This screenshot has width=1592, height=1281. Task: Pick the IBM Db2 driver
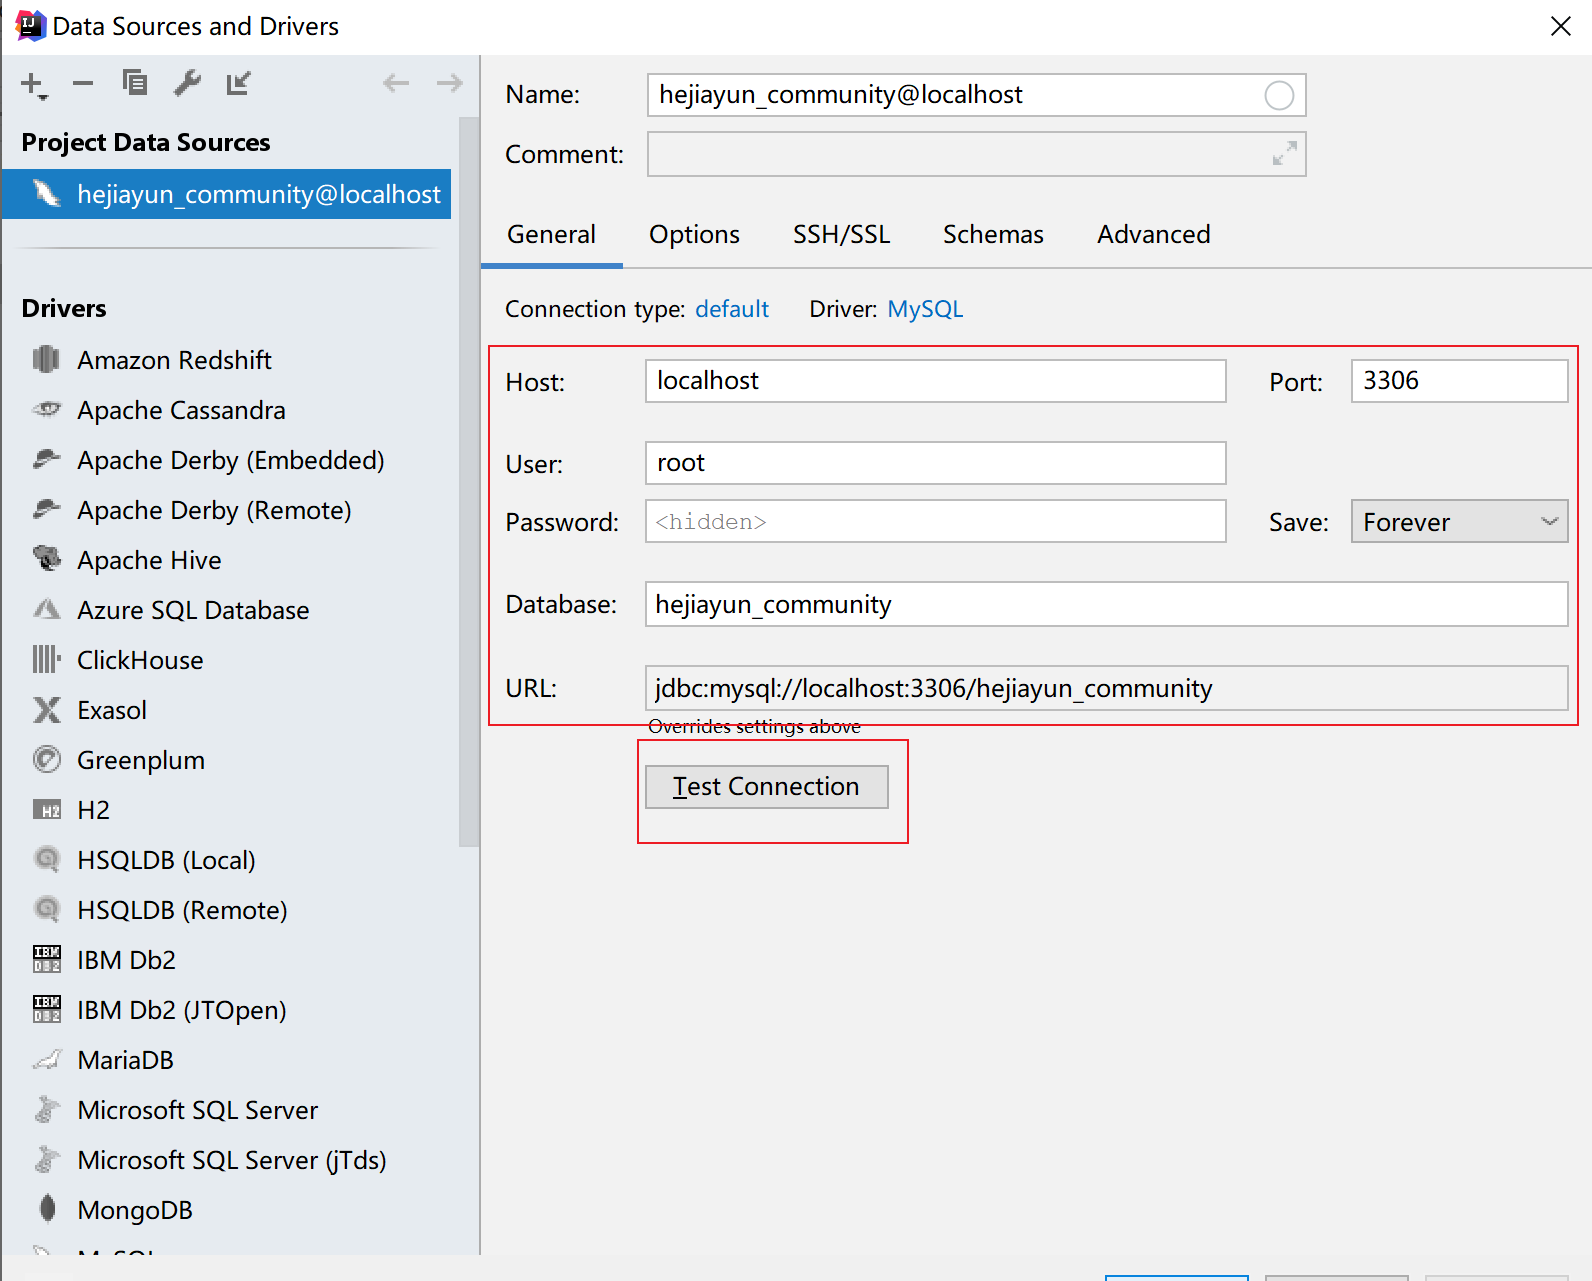click(126, 960)
